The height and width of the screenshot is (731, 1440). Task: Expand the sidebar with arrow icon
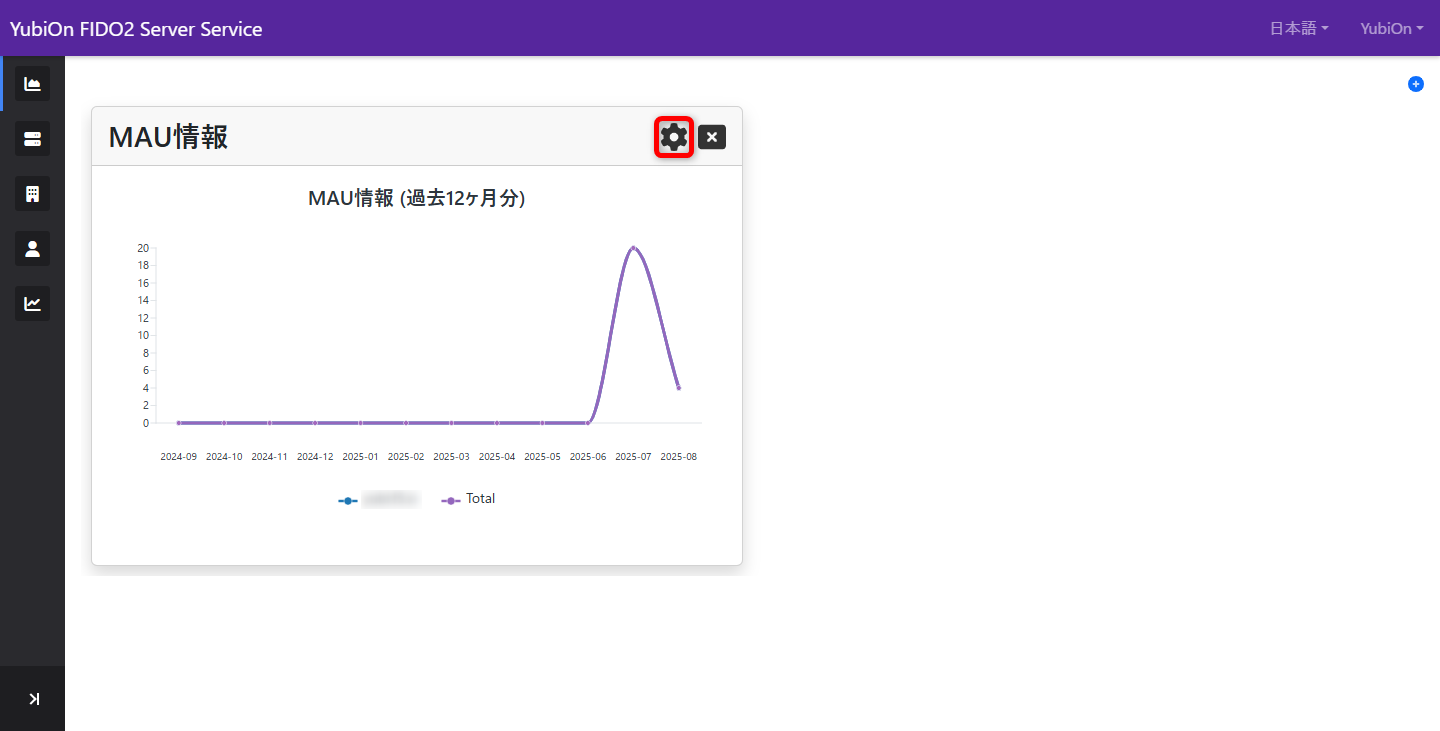tap(33, 699)
